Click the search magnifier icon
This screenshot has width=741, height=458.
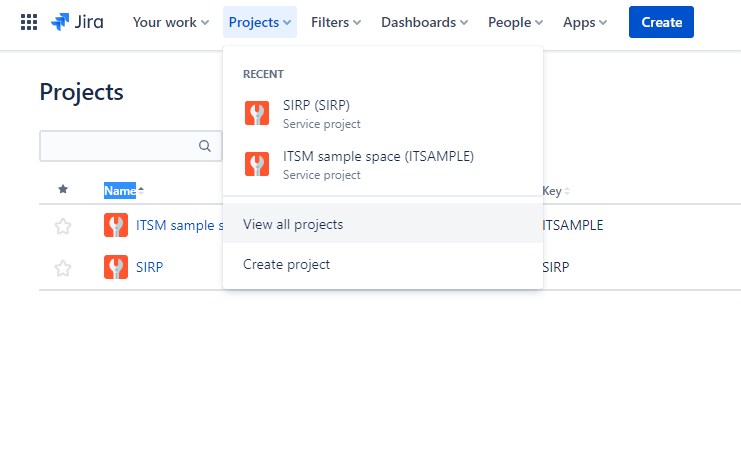click(x=205, y=146)
